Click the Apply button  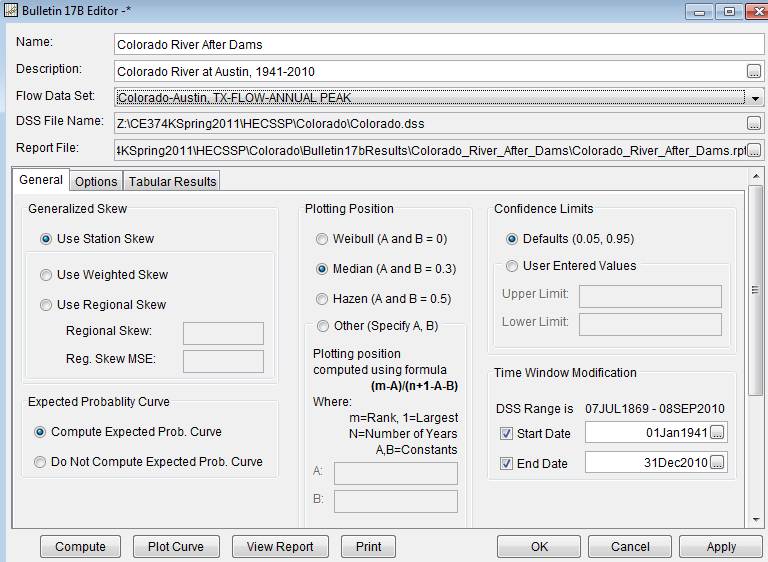[x=721, y=546]
